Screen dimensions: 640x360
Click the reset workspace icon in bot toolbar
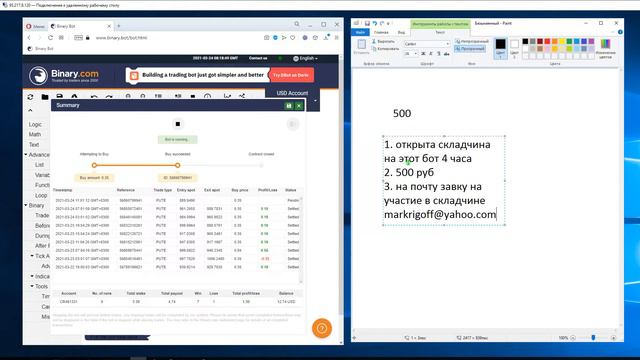coord(30,97)
